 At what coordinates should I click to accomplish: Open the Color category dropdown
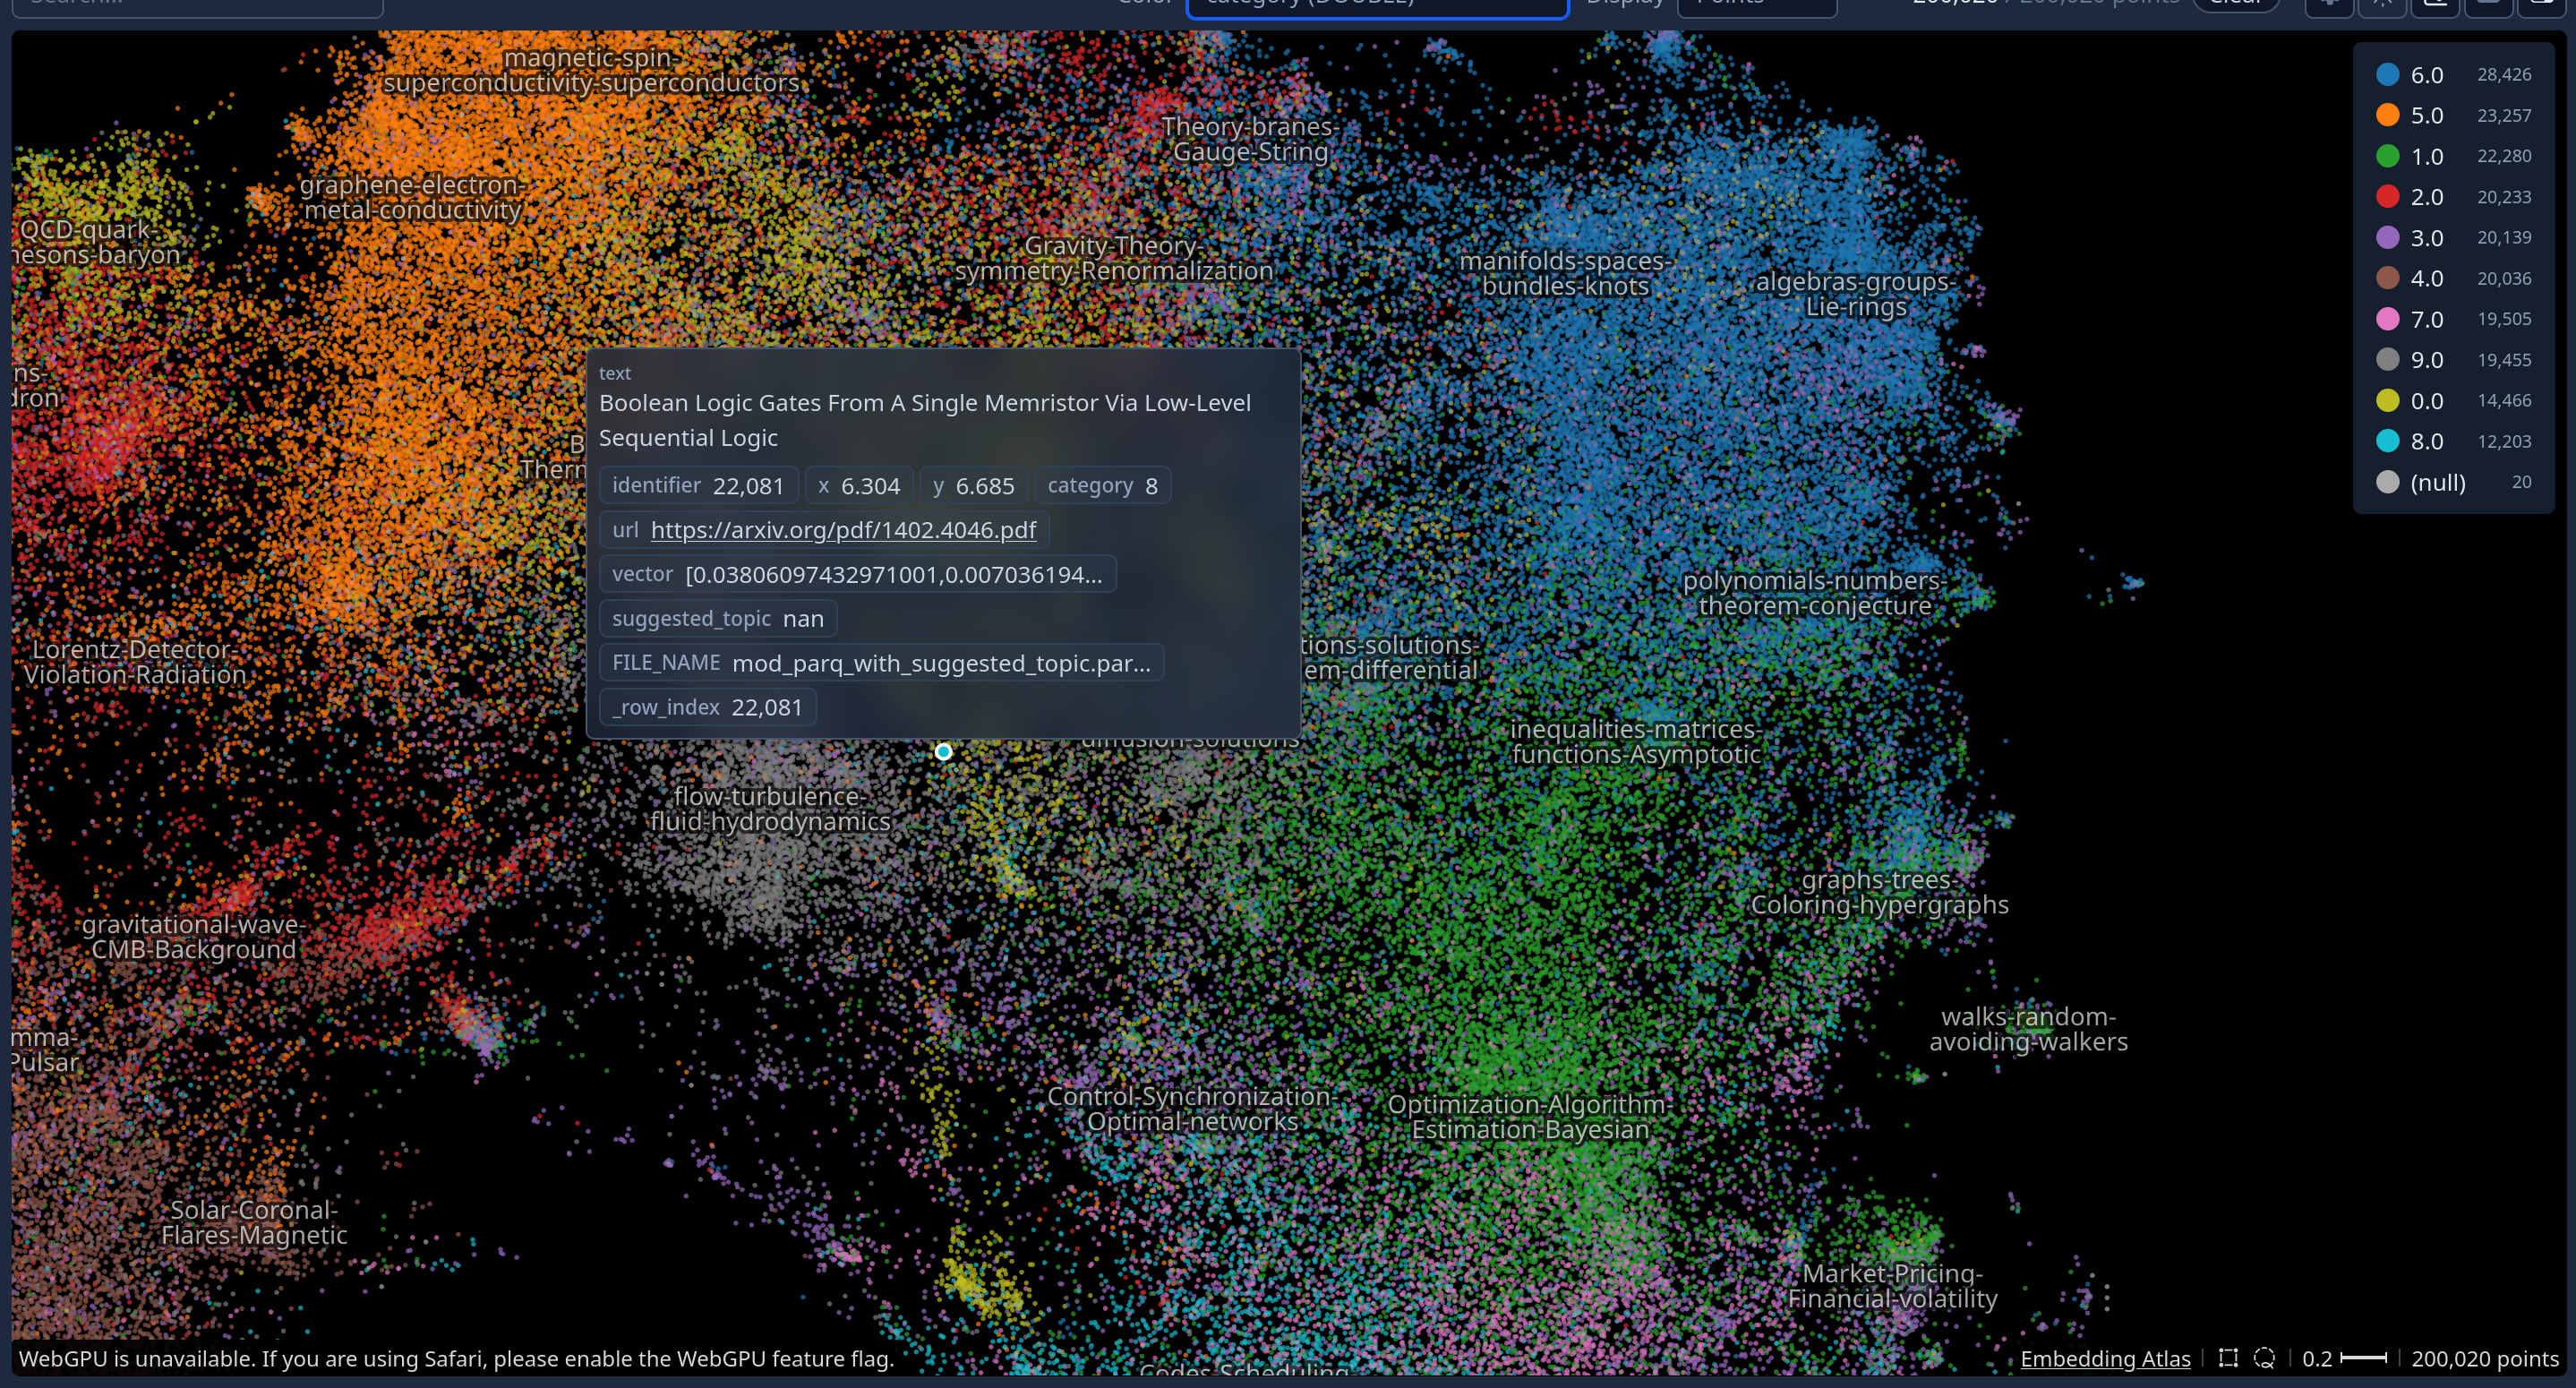pyautogui.click(x=1377, y=5)
